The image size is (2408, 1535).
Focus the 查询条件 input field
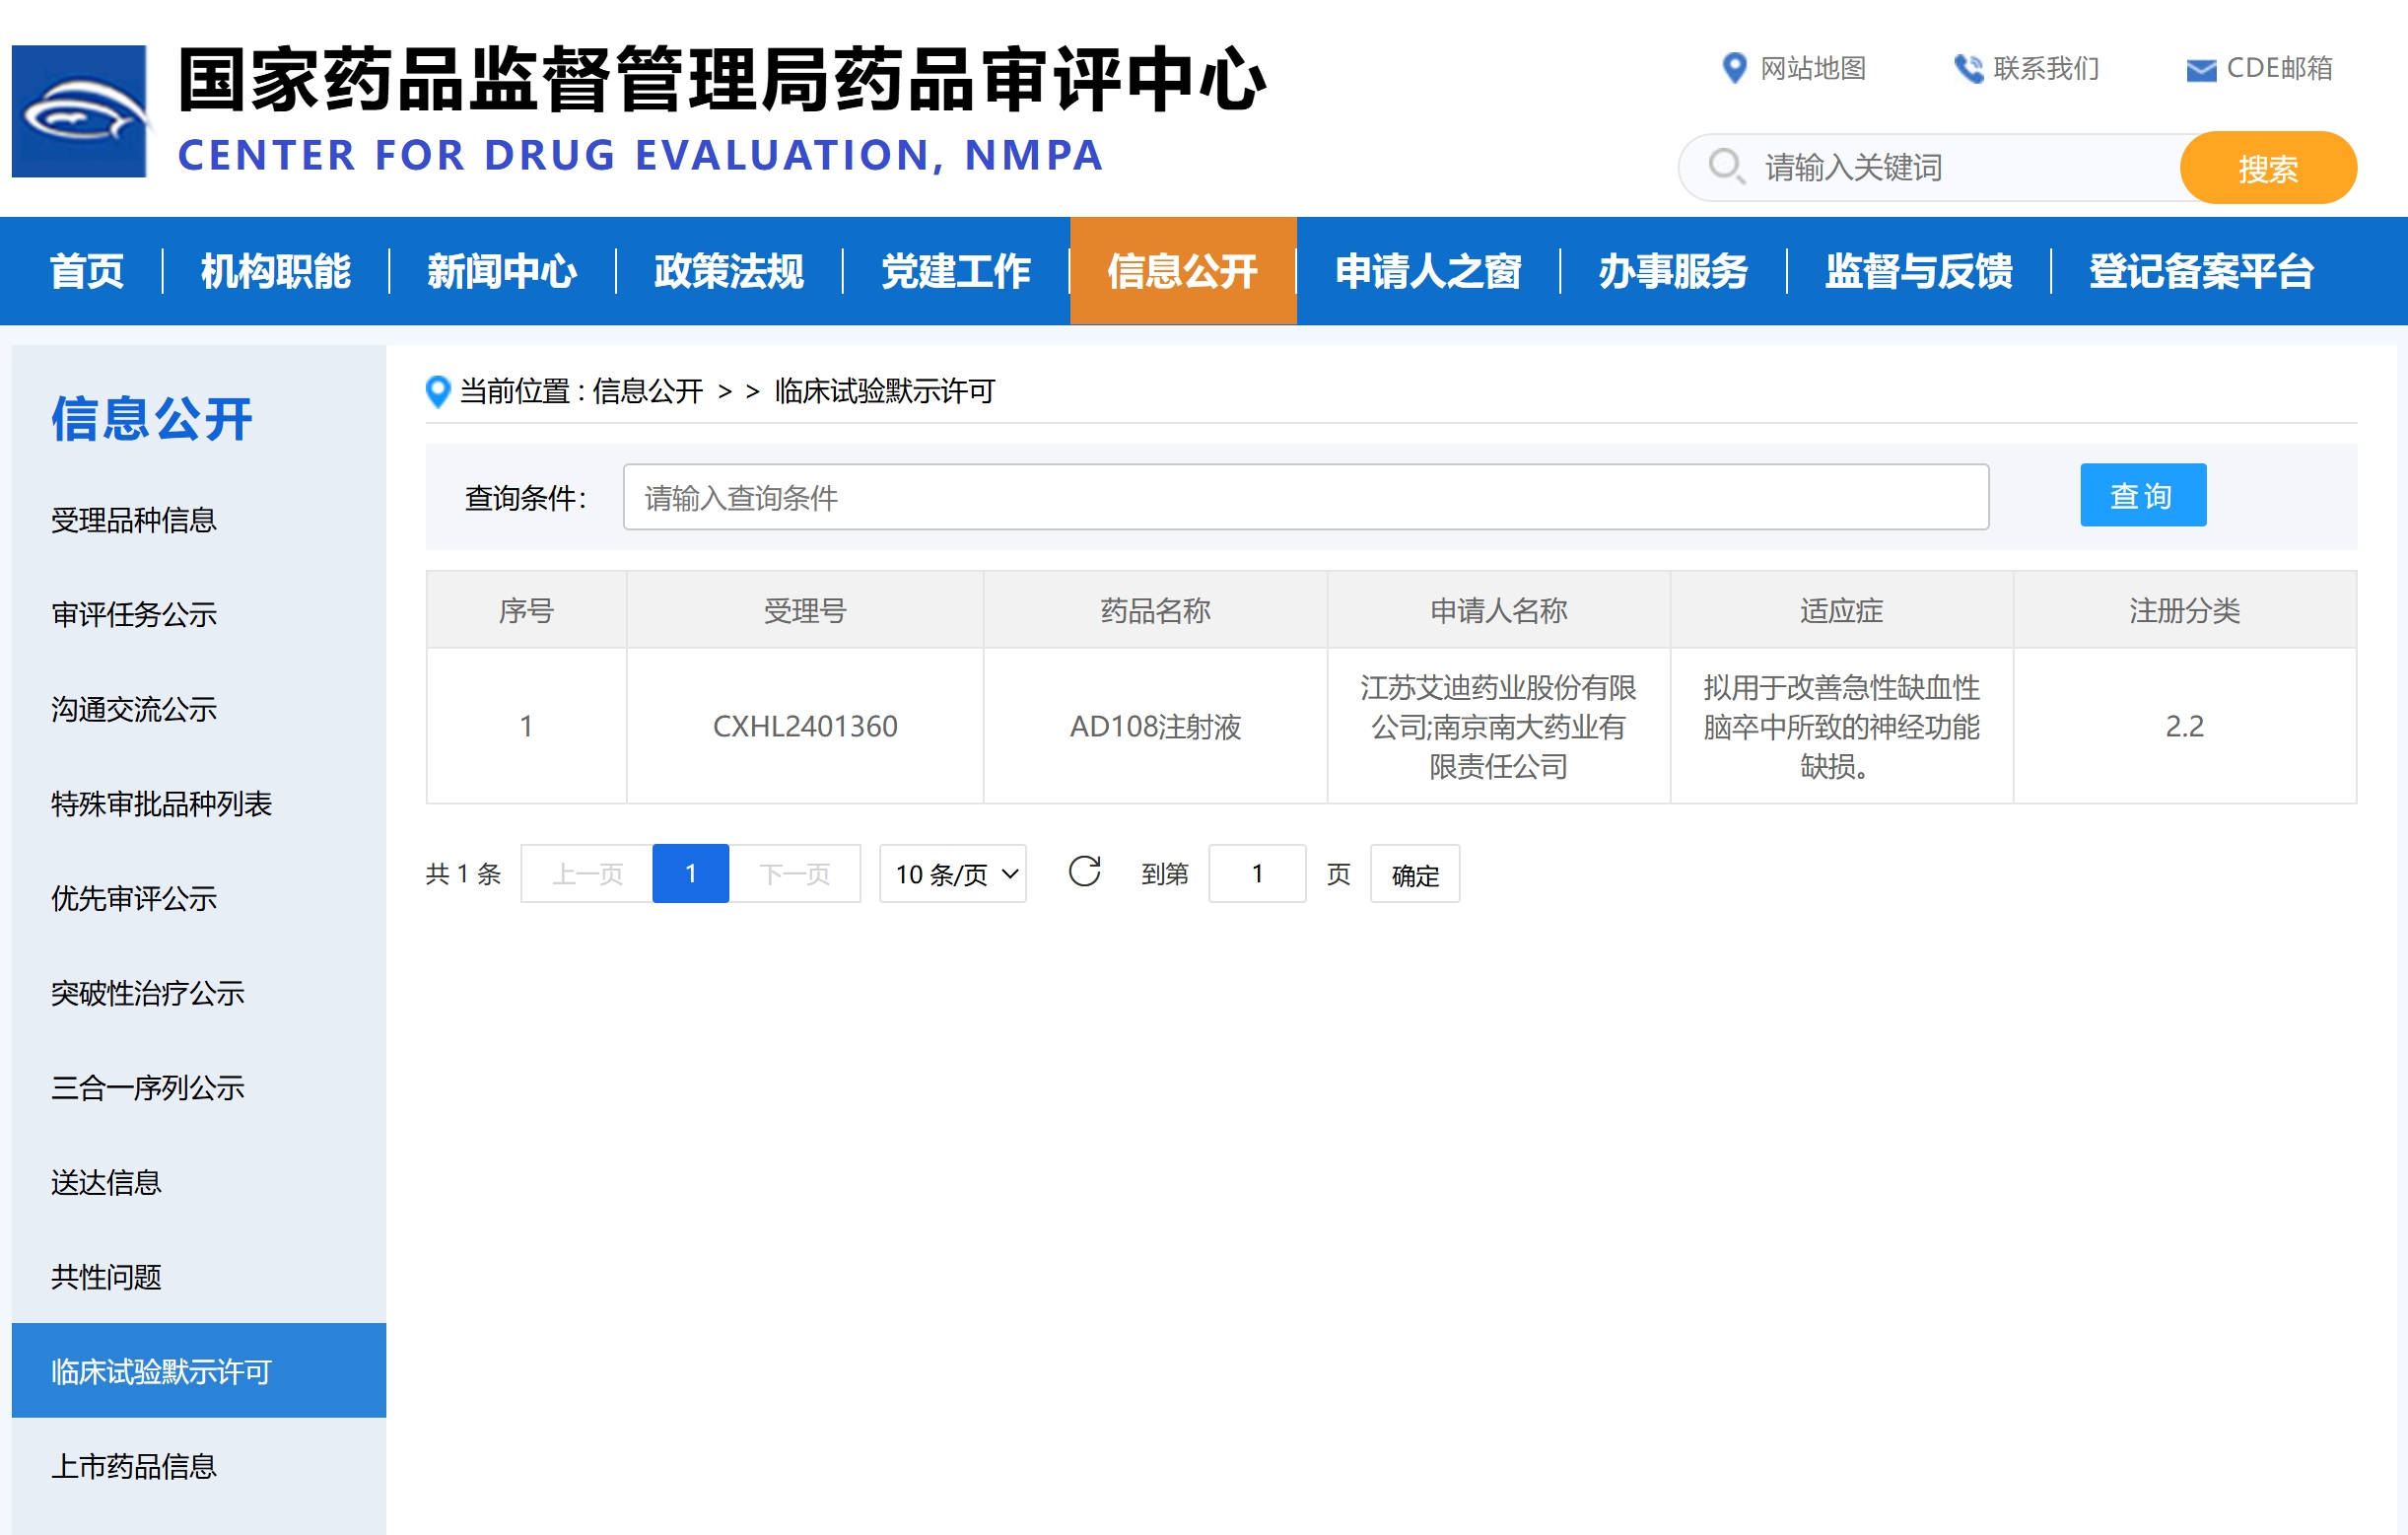click(x=1305, y=497)
